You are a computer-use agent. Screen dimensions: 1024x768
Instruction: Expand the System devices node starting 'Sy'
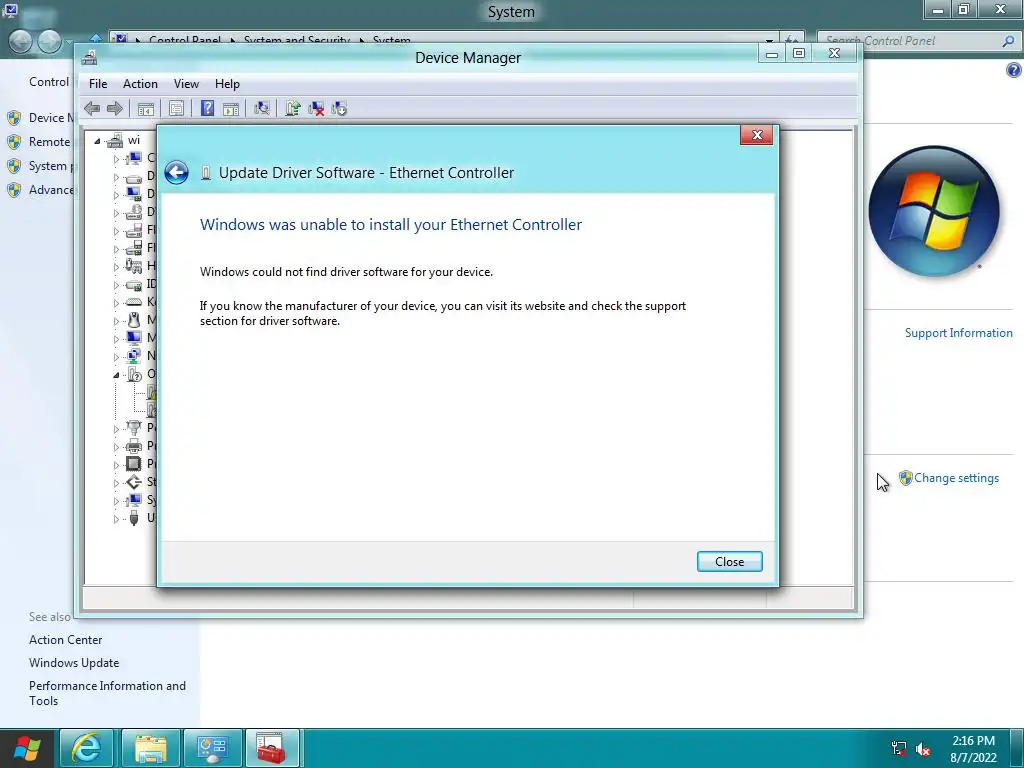(116, 501)
